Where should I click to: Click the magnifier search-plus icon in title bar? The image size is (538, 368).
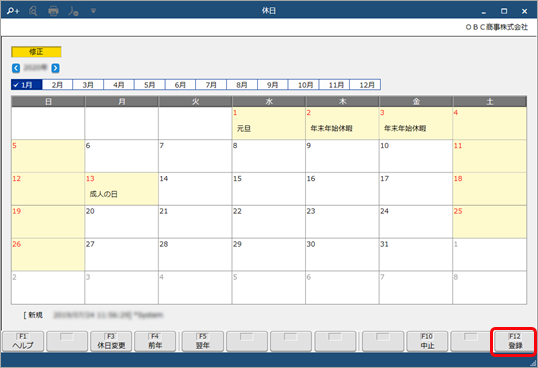click(x=13, y=11)
